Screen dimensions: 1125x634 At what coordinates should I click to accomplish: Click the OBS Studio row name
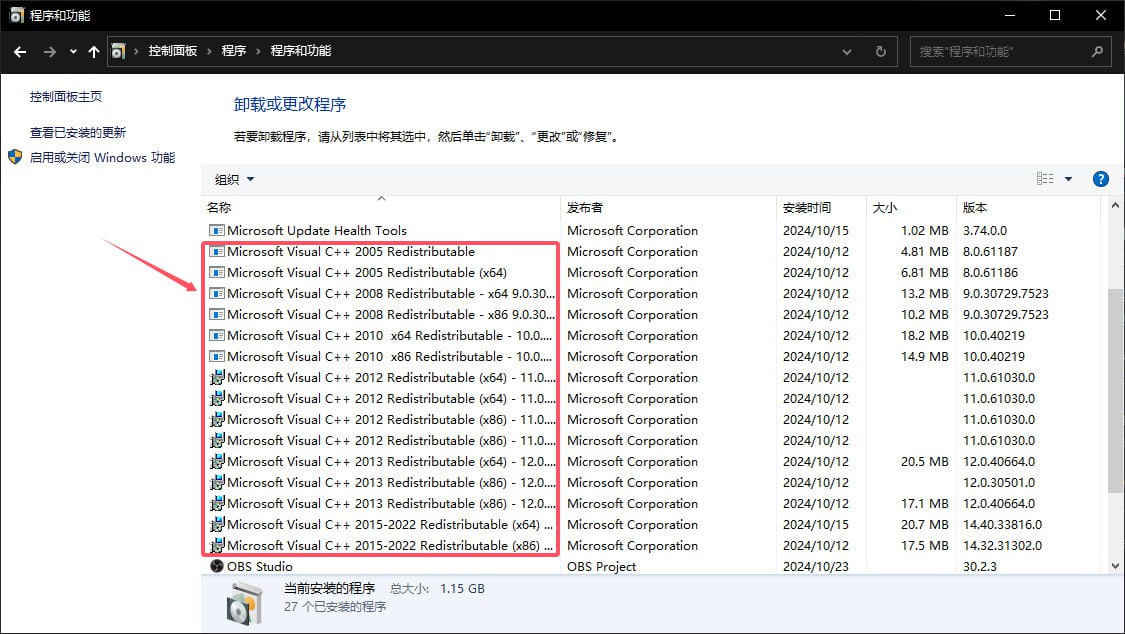[x=260, y=567]
